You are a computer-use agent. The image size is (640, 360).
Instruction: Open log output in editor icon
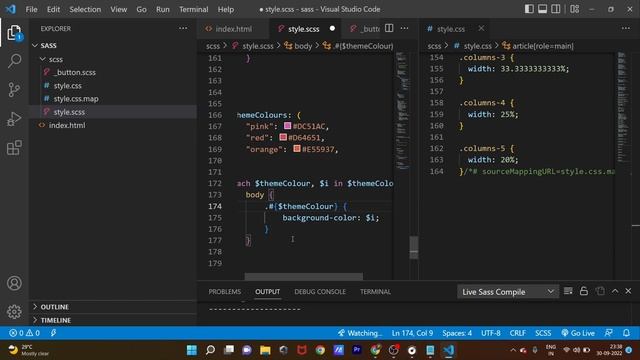(600, 291)
